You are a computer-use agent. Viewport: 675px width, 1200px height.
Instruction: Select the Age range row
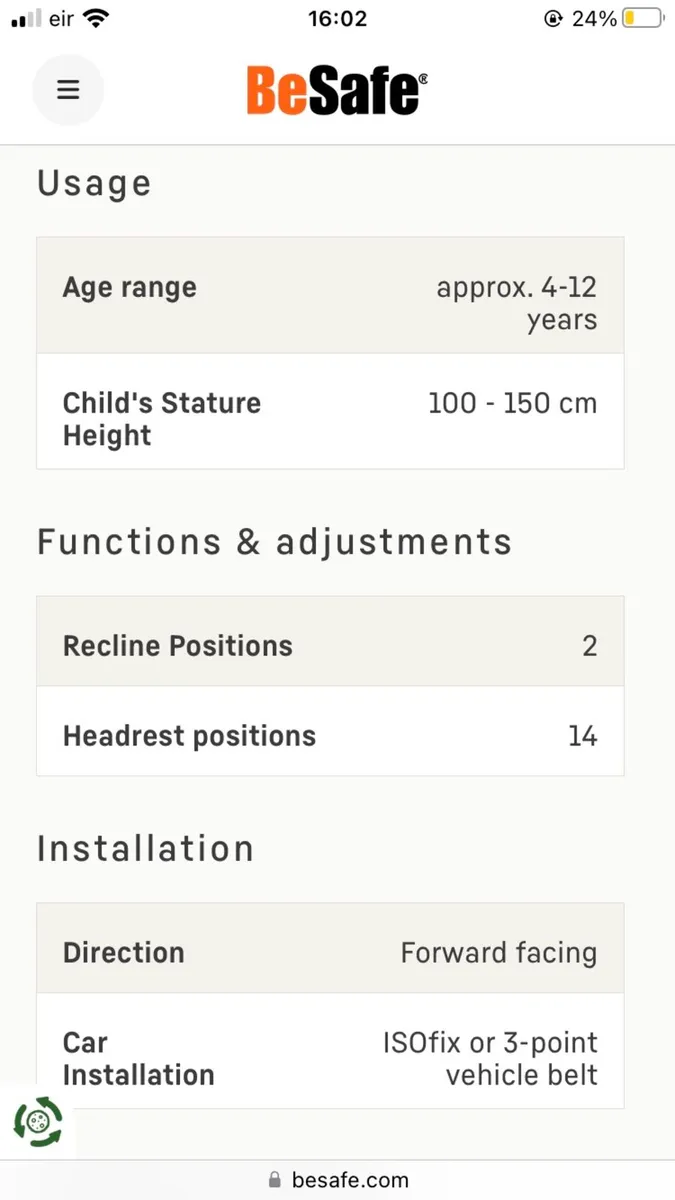click(330, 296)
